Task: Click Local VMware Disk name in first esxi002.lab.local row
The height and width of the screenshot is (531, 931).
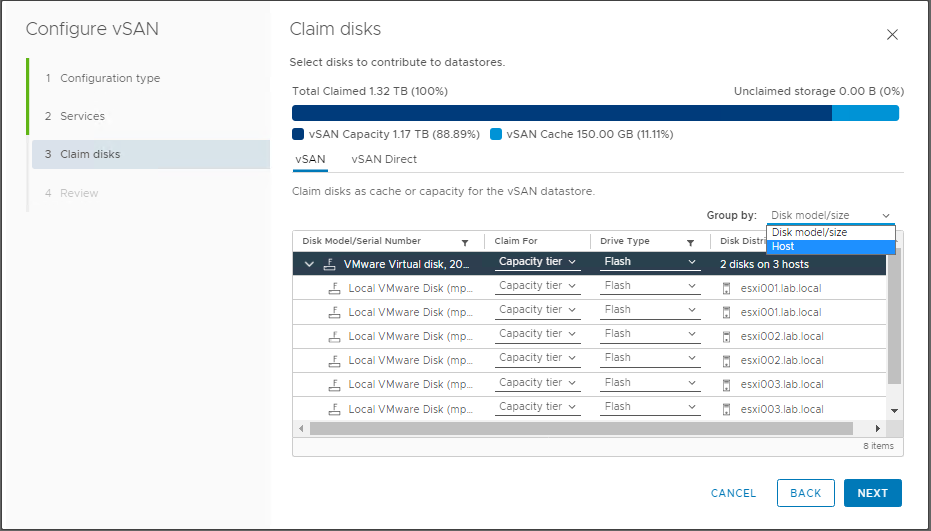Action: (x=410, y=337)
